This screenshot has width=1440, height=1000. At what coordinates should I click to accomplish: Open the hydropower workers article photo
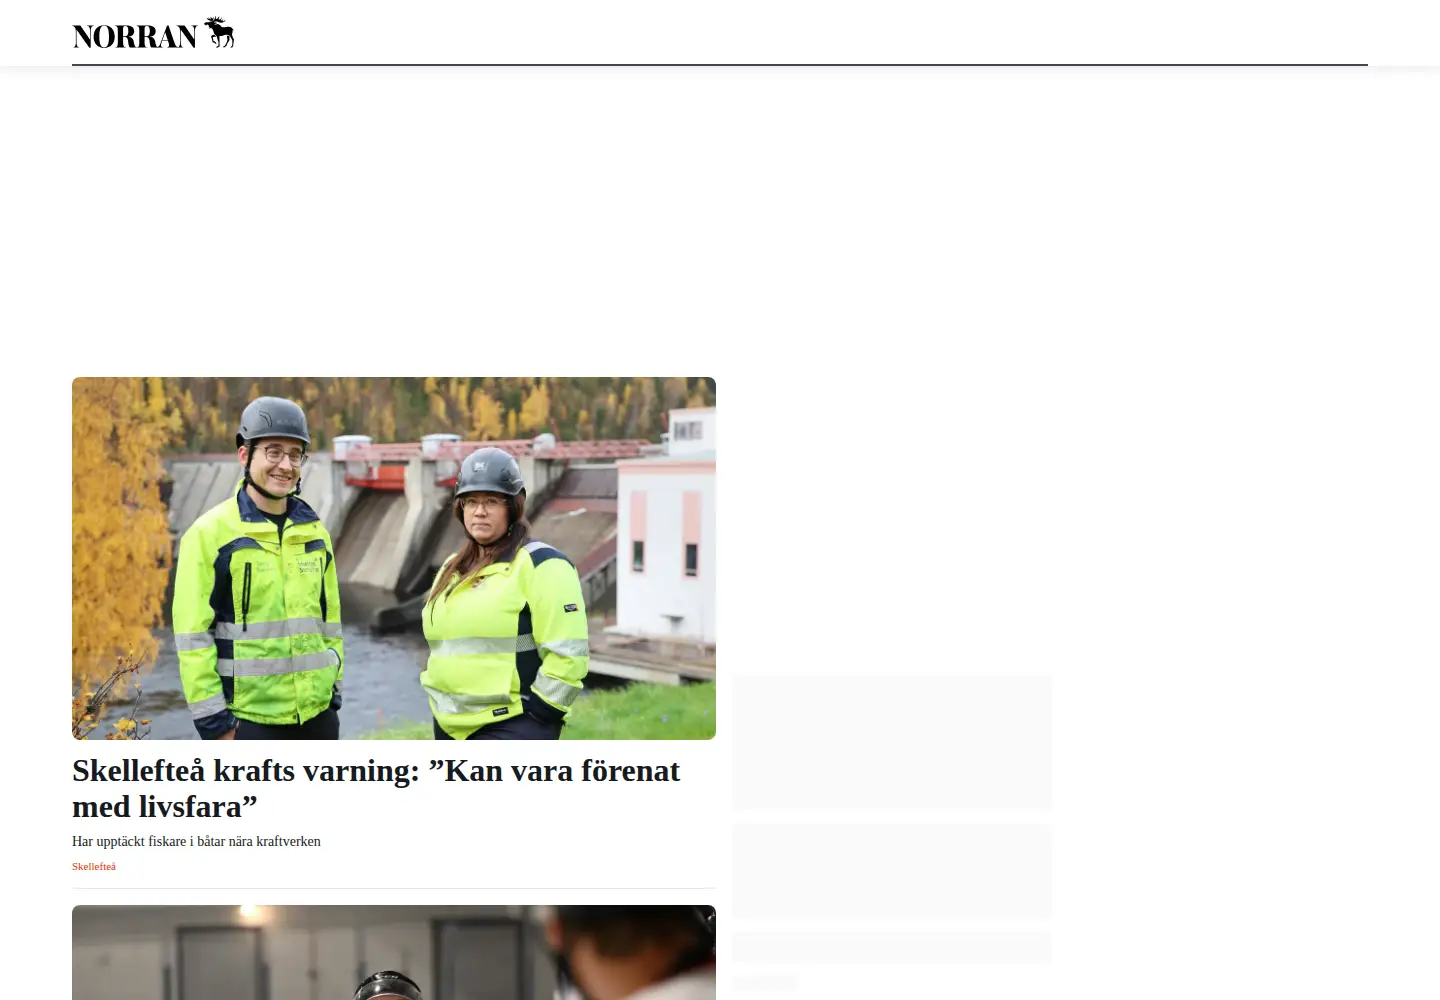click(x=394, y=558)
